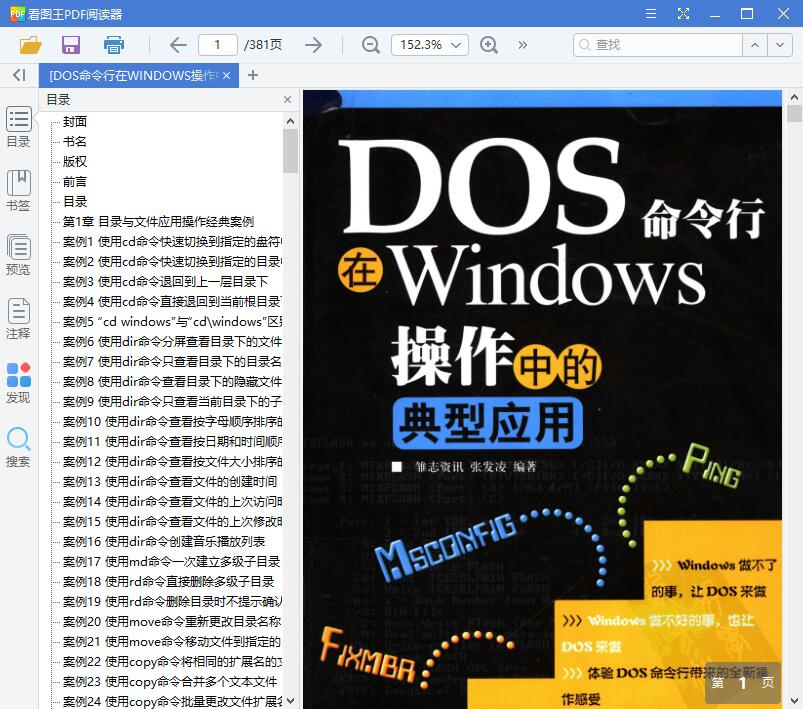This screenshot has height=709, width=803.
Task: Find previous match with up arrow
Action: 755,45
